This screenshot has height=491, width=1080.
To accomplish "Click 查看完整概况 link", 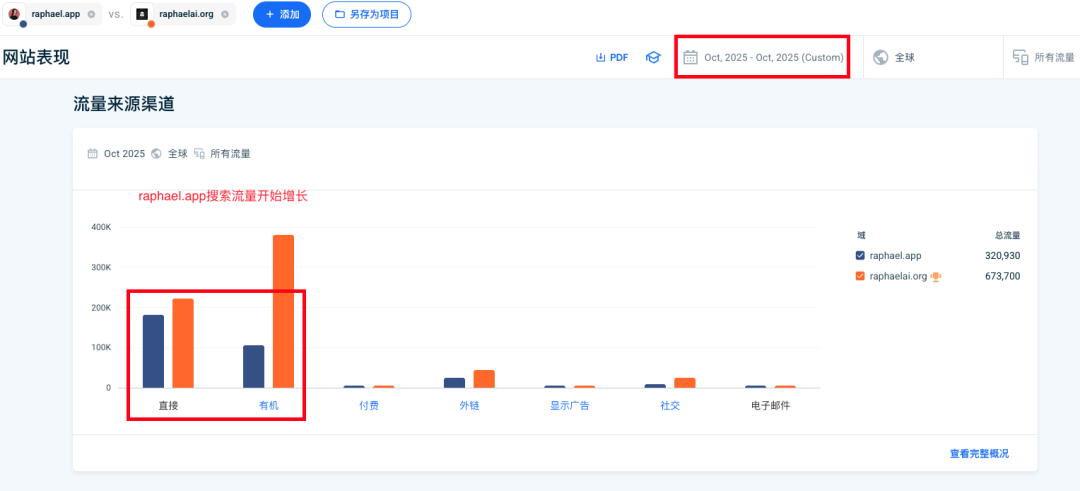I will (x=979, y=454).
